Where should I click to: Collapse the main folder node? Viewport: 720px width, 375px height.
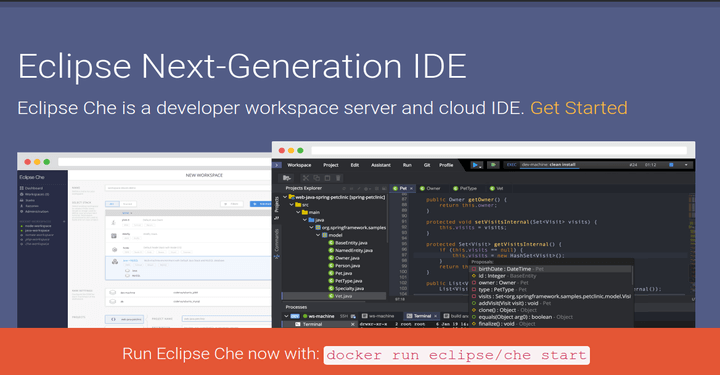[x=298, y=212]
